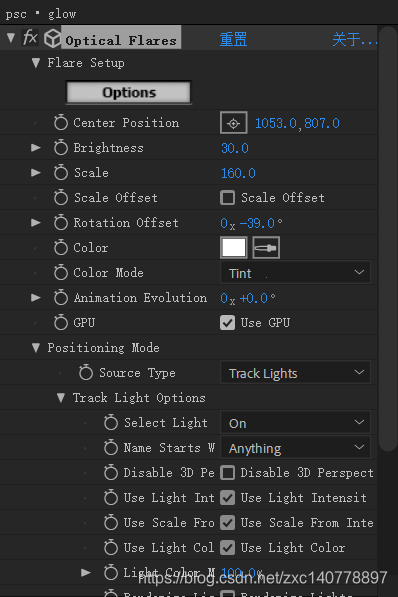This screenshot has width=398, height=597.
Task: Toggle stopwatch for Brightness
Action: 61,148
